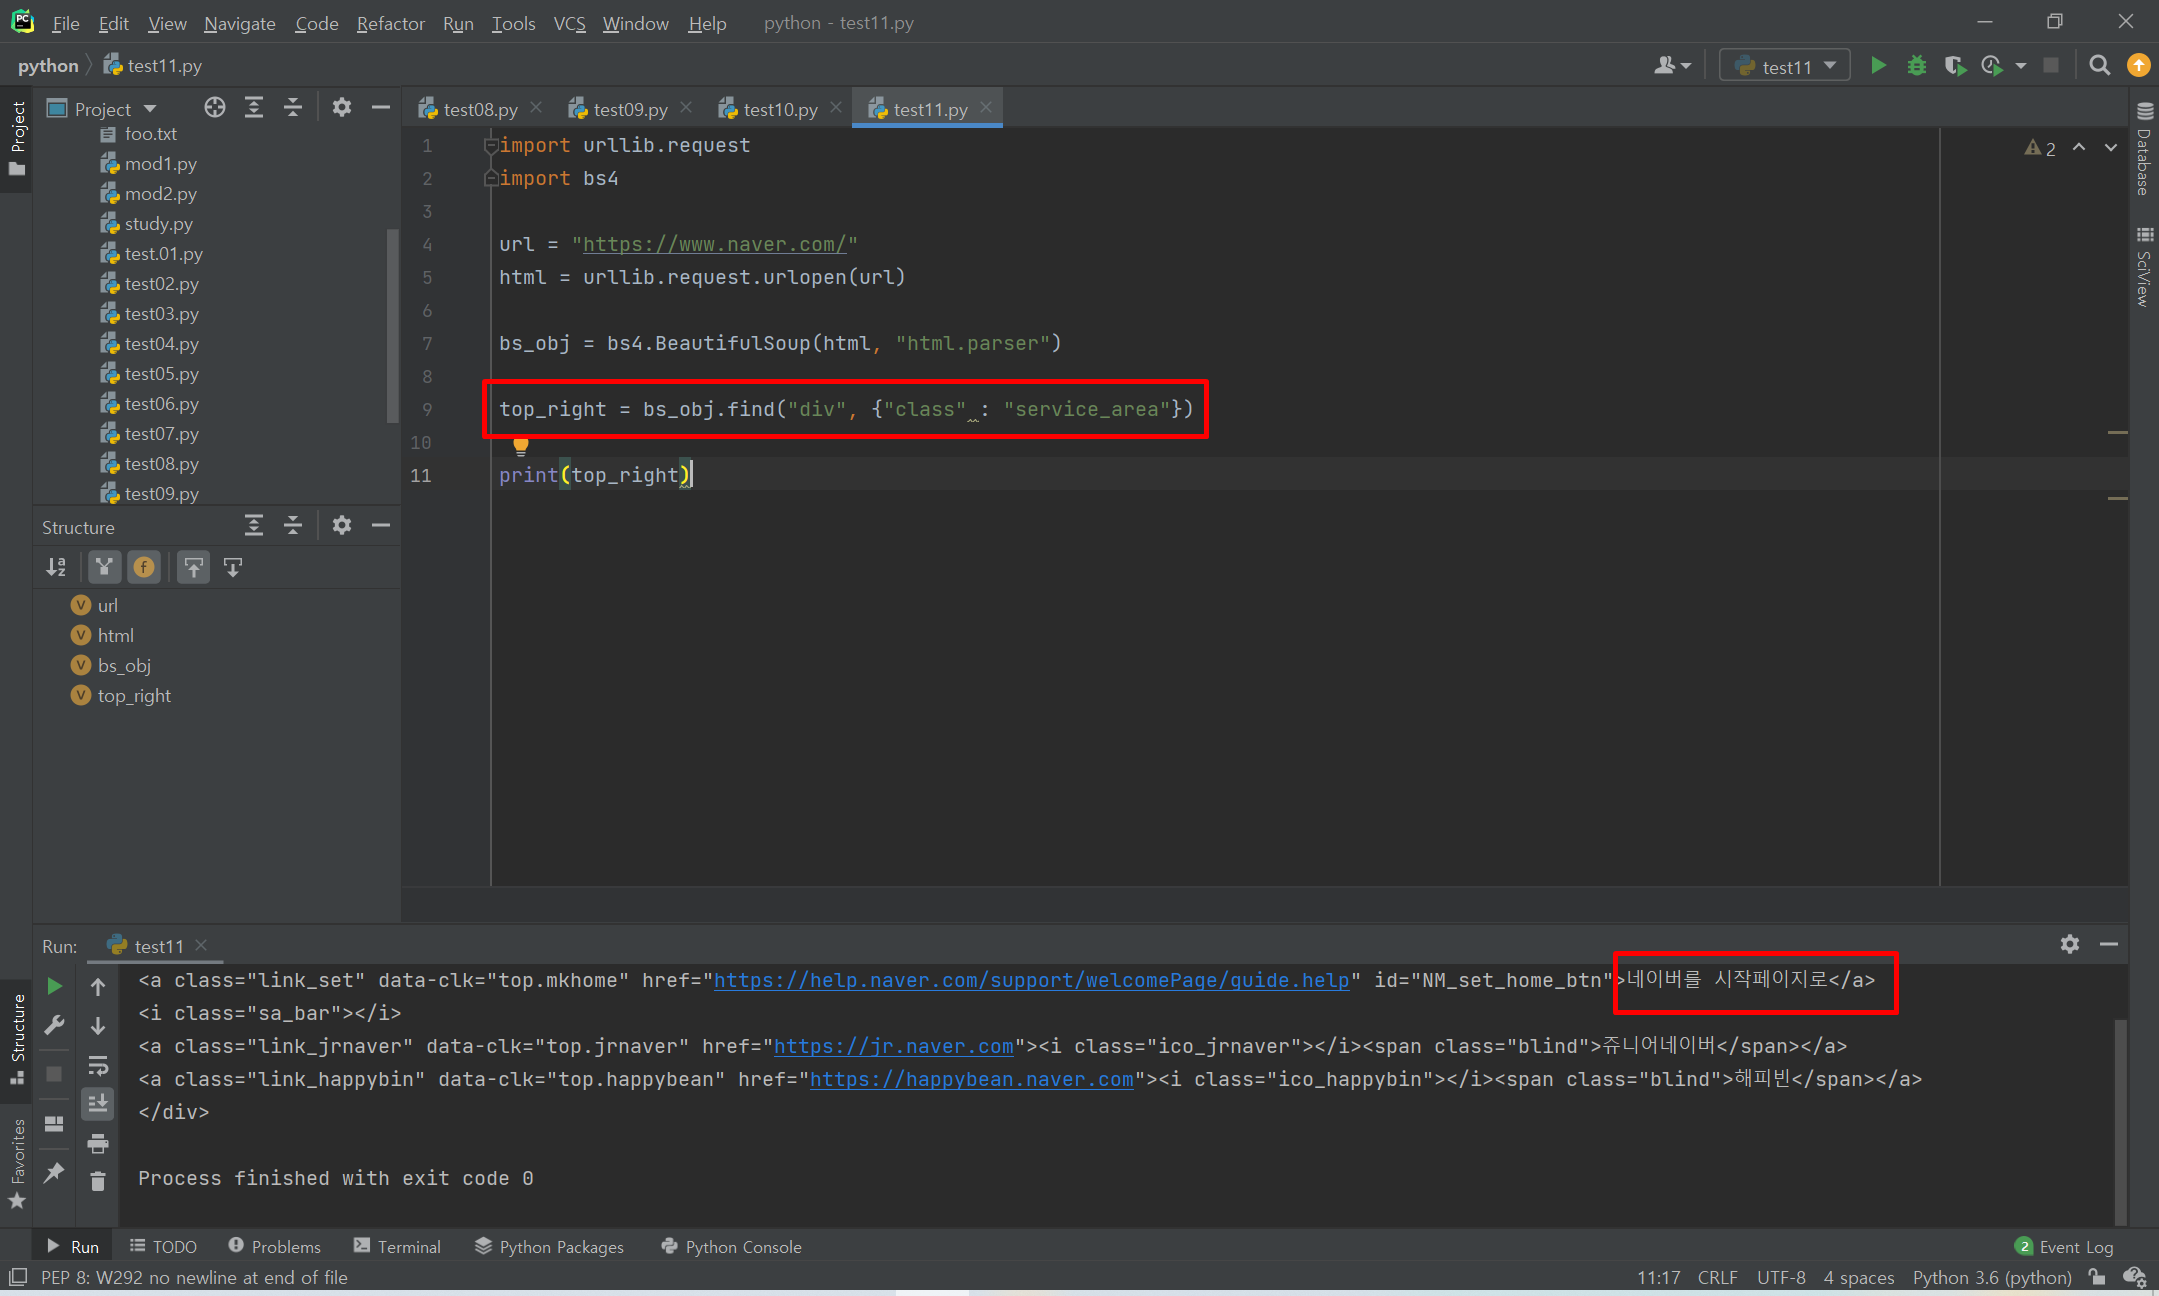The height and width of the screenshot is (1296, 2159).
Task: Select test05.py in project tree
Action: click(161, 374)
